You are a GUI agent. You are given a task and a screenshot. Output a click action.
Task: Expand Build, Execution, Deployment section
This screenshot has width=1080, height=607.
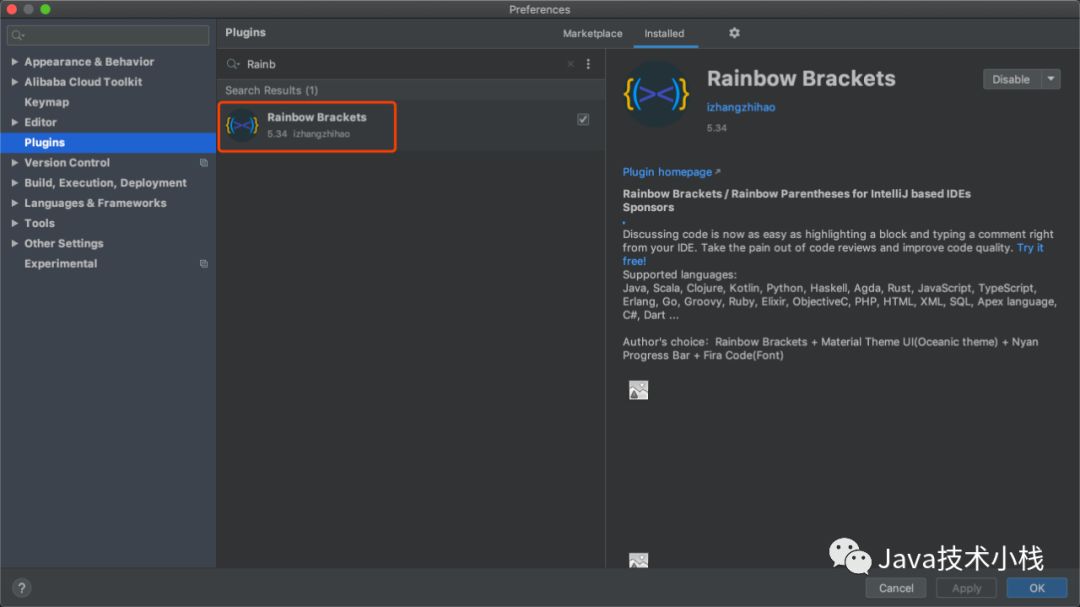(14, 183)
